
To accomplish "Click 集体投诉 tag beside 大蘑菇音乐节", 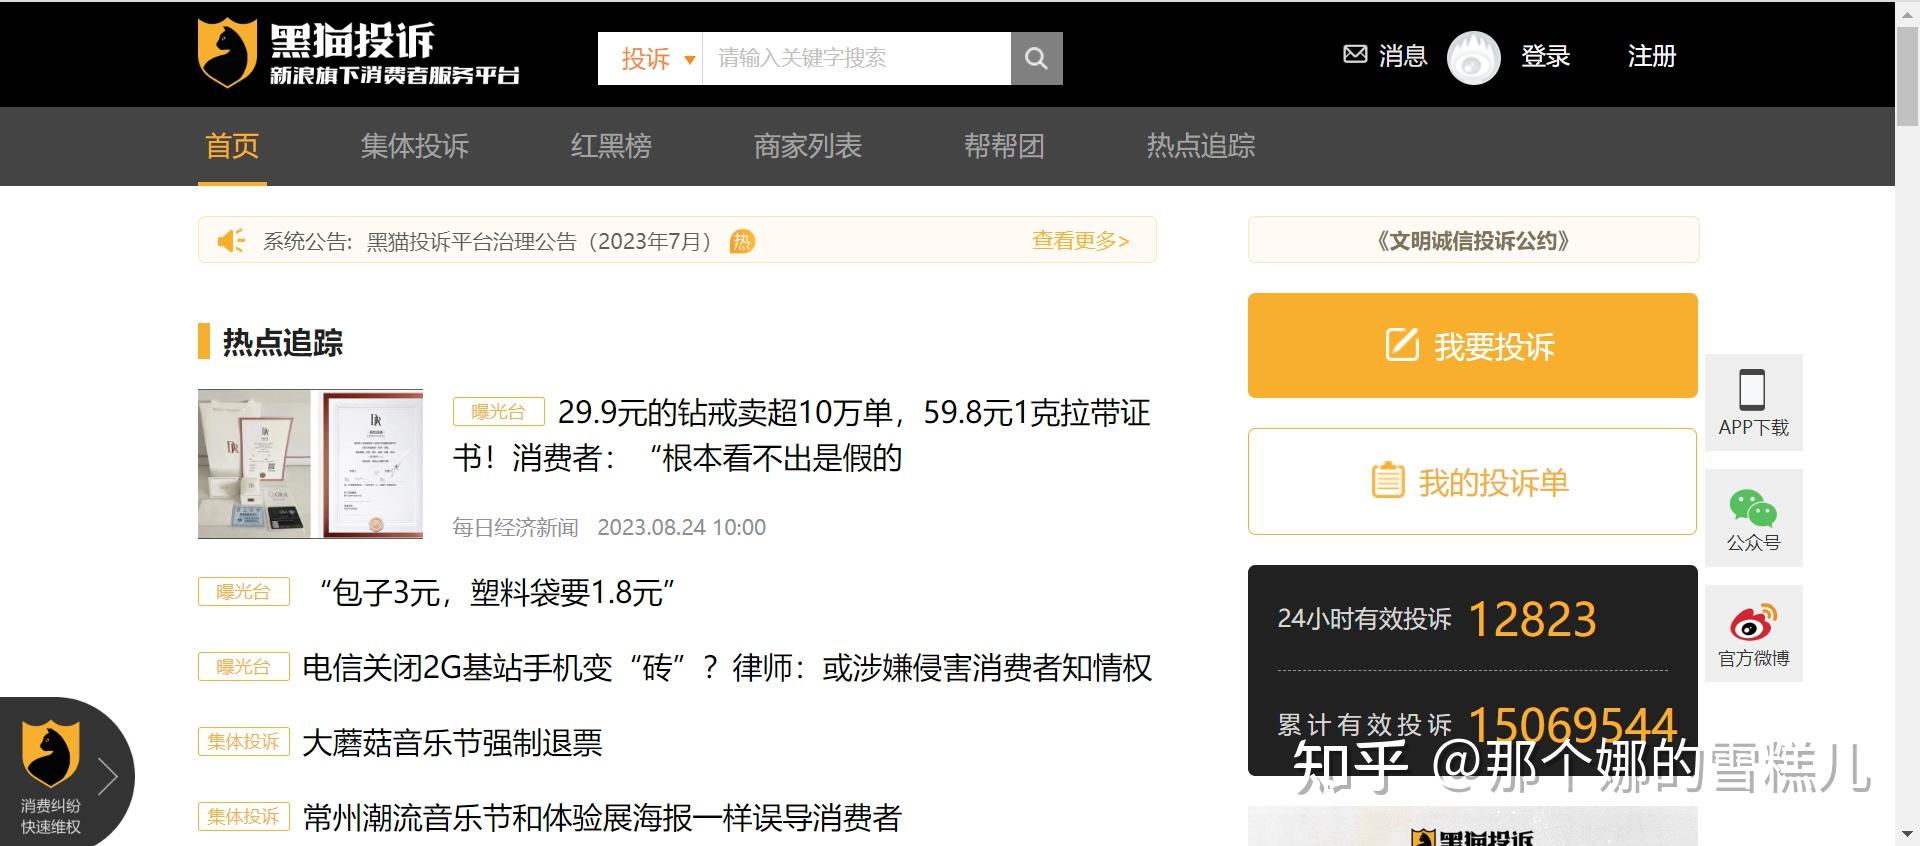I will click(x=243, y=742).
